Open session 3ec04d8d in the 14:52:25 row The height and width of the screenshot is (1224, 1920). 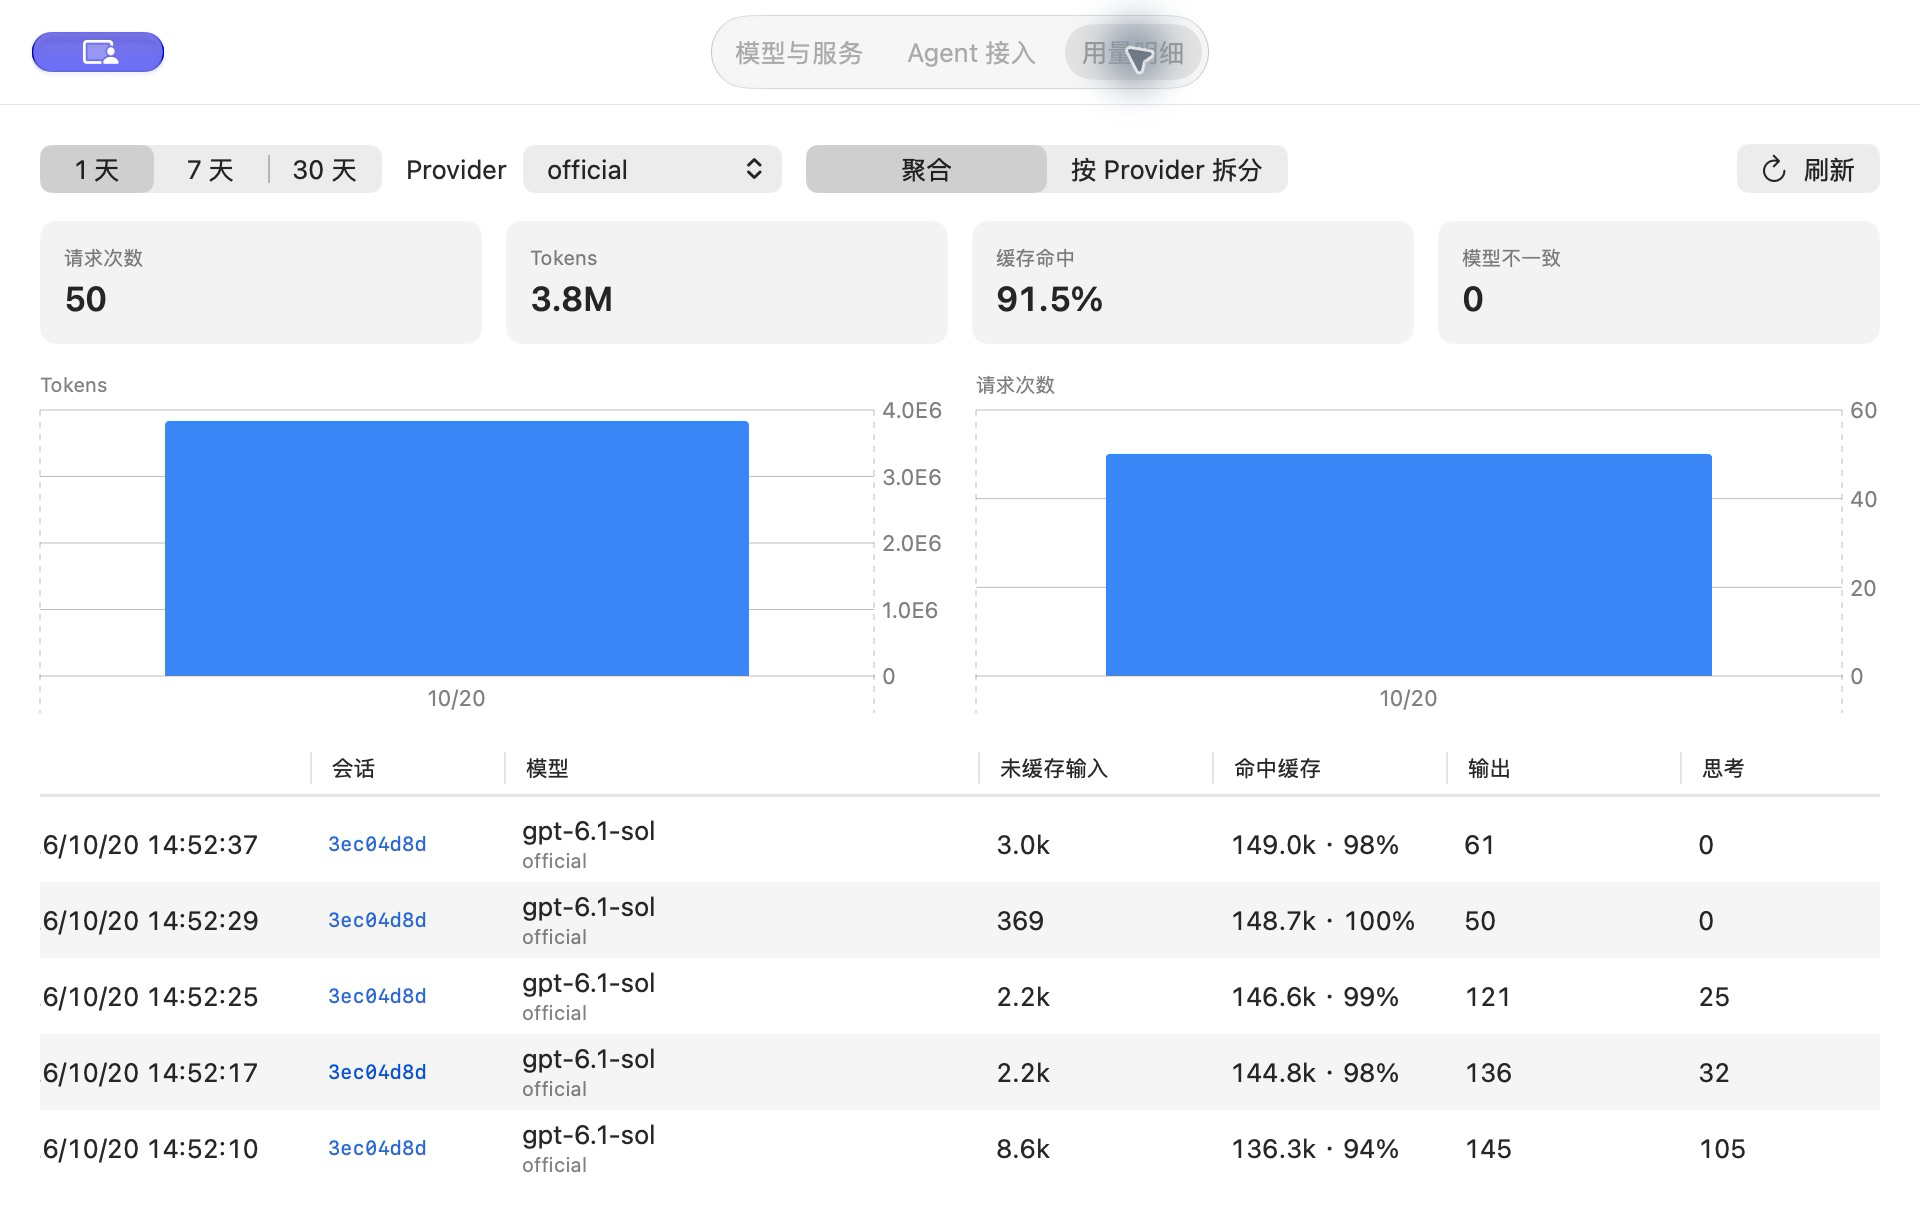pos(377,996)
